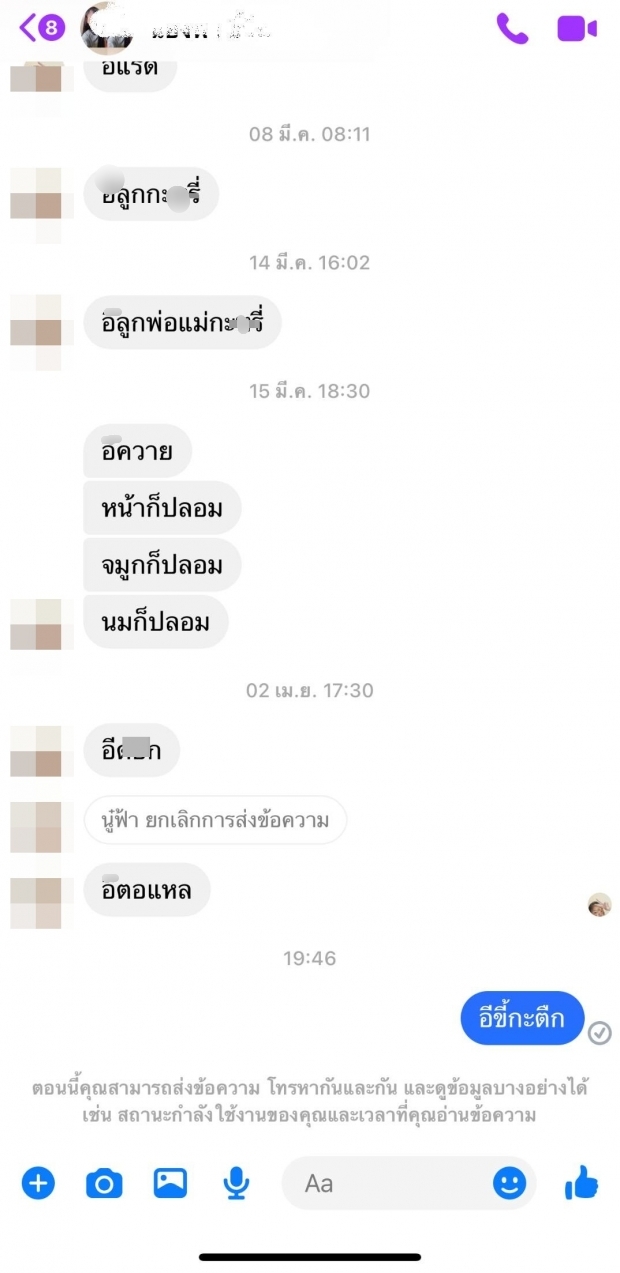Tap the delivered checkmark status icon
The image size is (620, 1273).
600,1033
